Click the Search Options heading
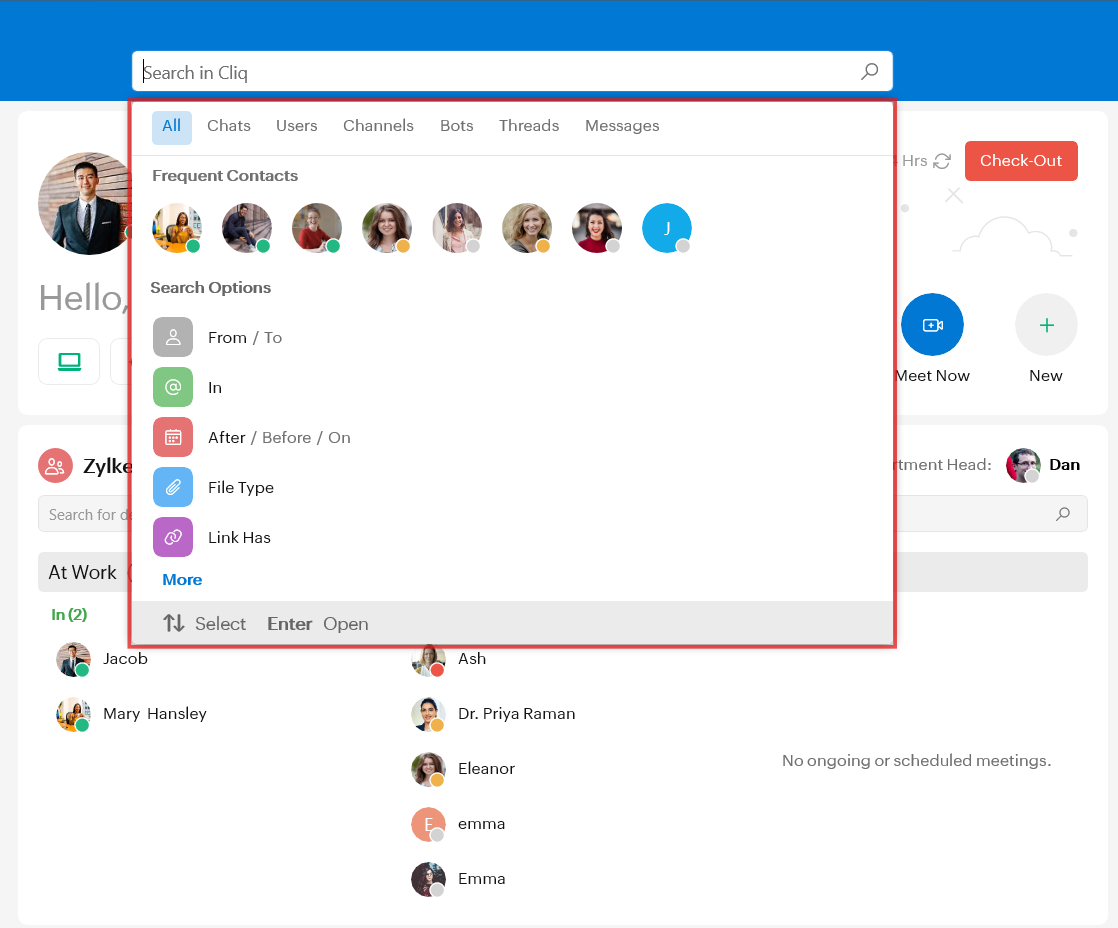 click(211, 288)
